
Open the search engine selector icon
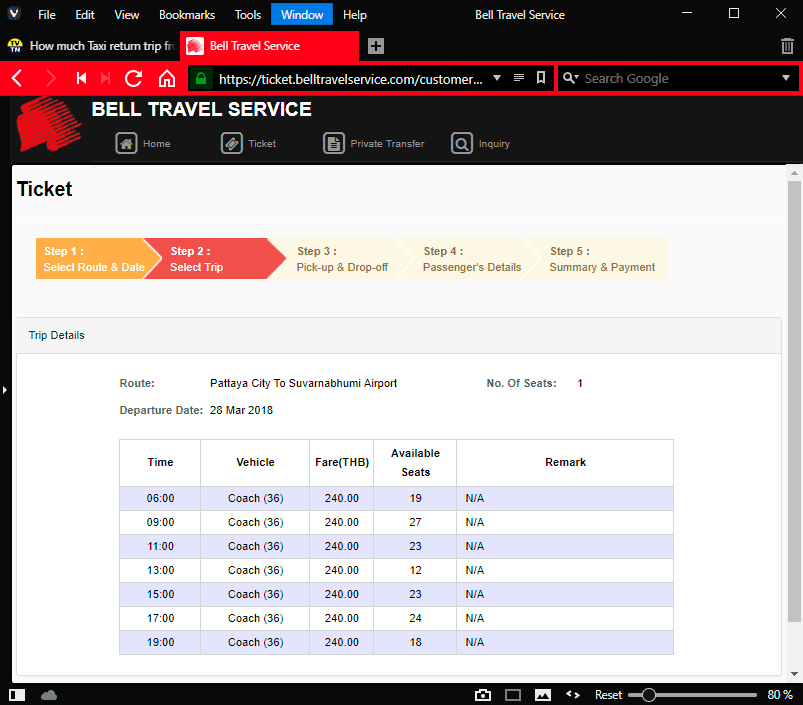point(570,78)
